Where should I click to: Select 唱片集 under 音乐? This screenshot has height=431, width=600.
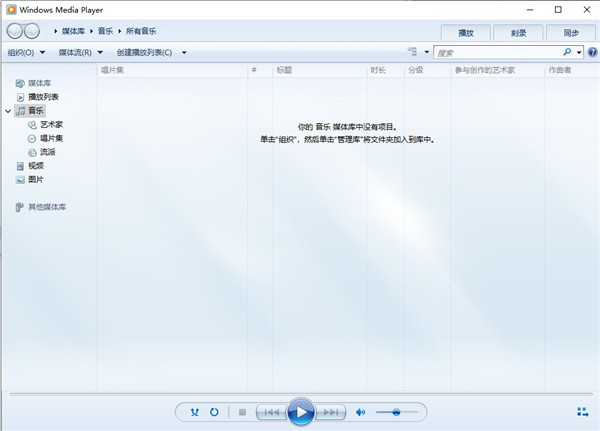51,138
